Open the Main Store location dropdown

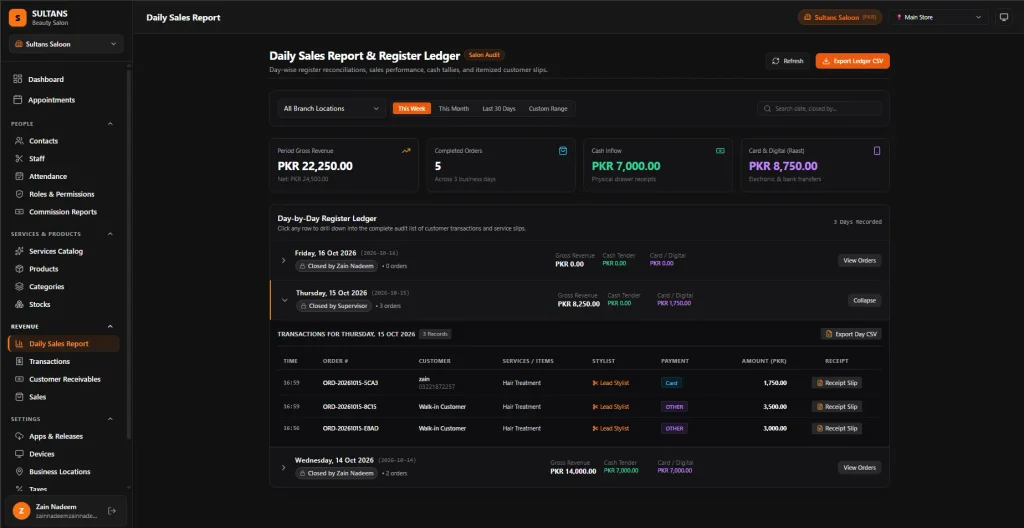pos(938,18)
